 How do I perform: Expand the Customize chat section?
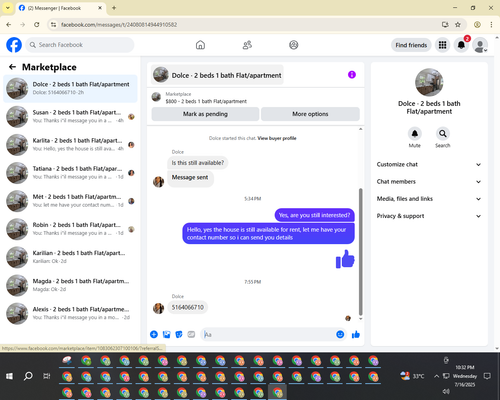(429, 164)
